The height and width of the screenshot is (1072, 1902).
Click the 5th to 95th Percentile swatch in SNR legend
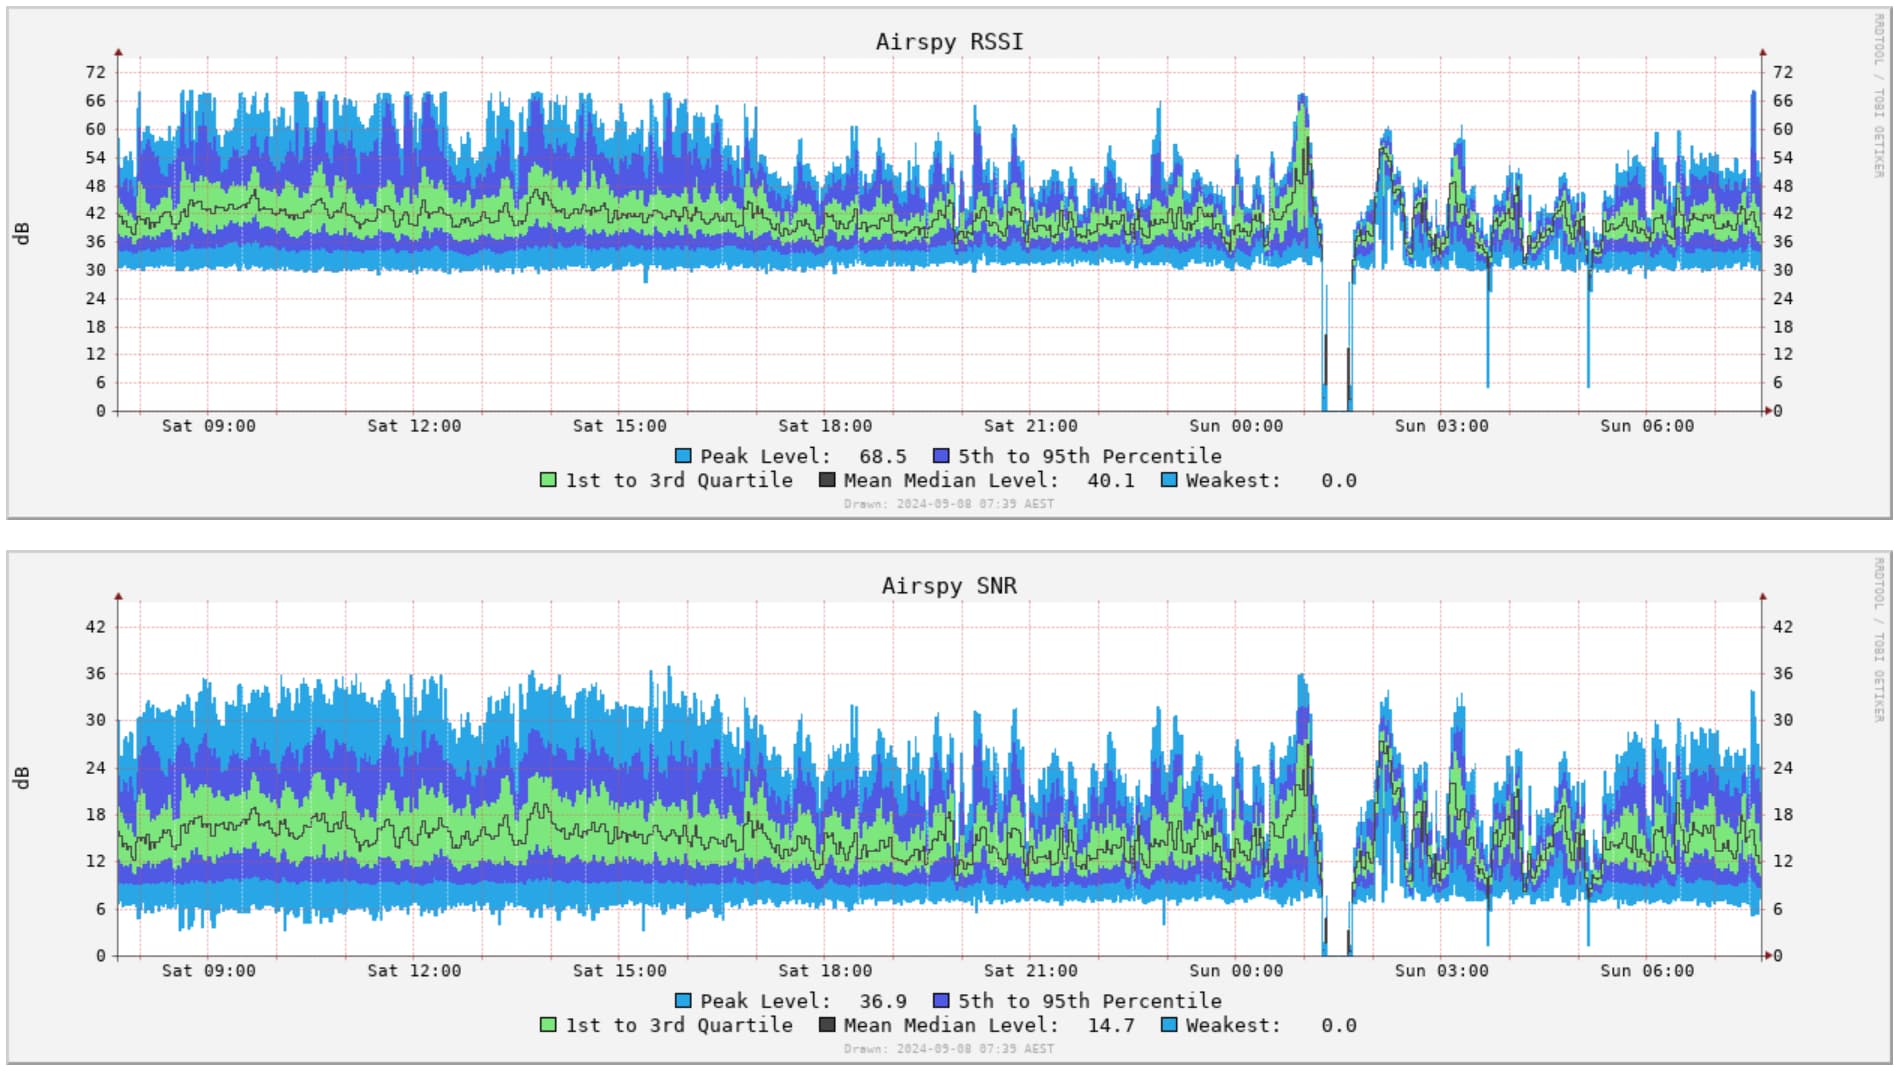point(941,1001)
